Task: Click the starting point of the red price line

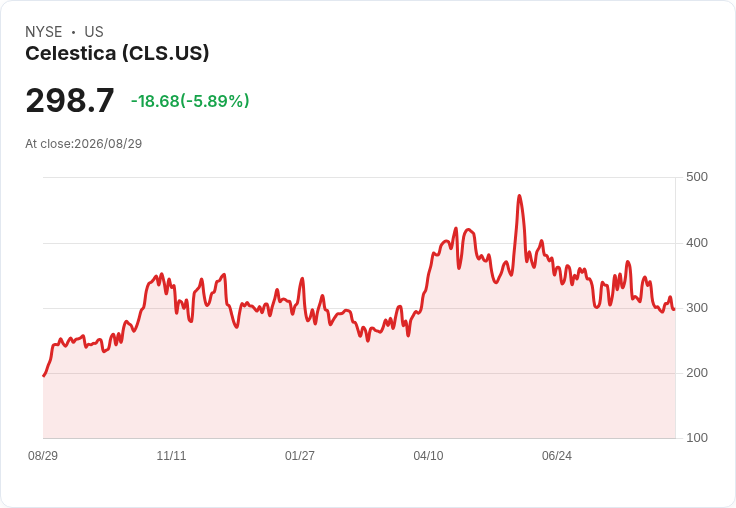Action: click(x=44, y=376)
